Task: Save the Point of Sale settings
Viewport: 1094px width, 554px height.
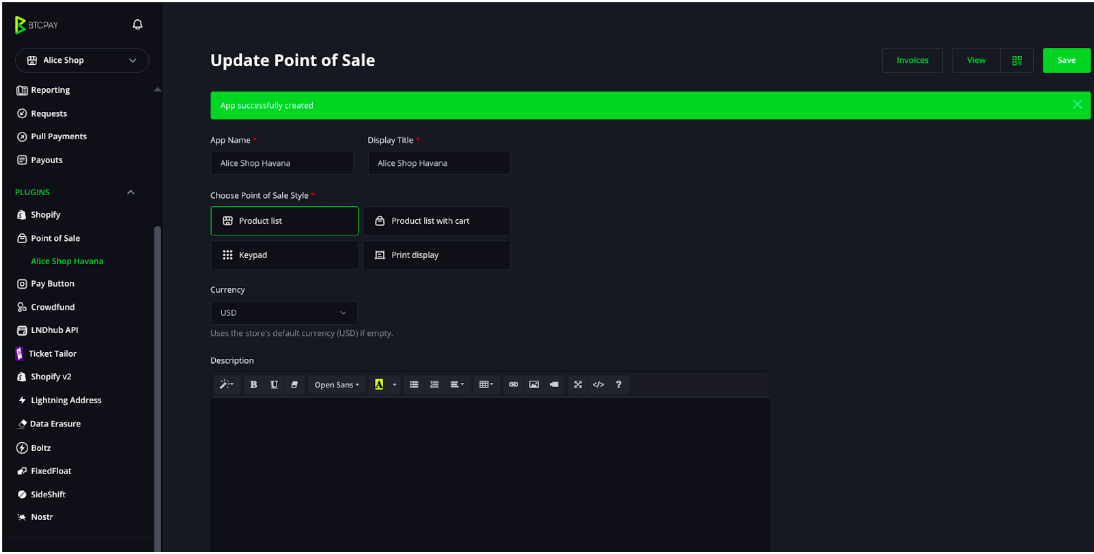Action: point(1066,61)
